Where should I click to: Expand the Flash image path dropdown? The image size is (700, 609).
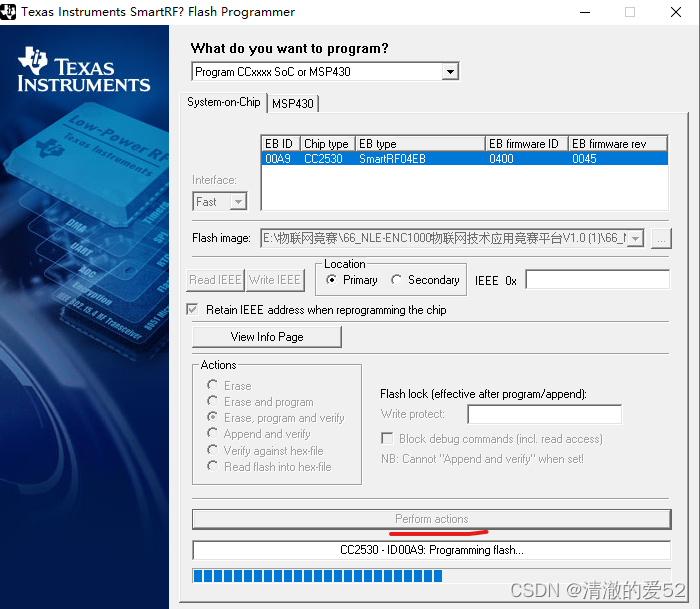(635, 238)
